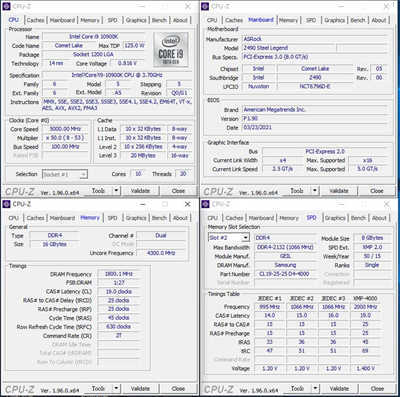Viewport: 400px width, 397px height.
Task: Click the Max Bandwidth value DDR4-2132 (1066 MHz)
Action: [x=285, y=247]
